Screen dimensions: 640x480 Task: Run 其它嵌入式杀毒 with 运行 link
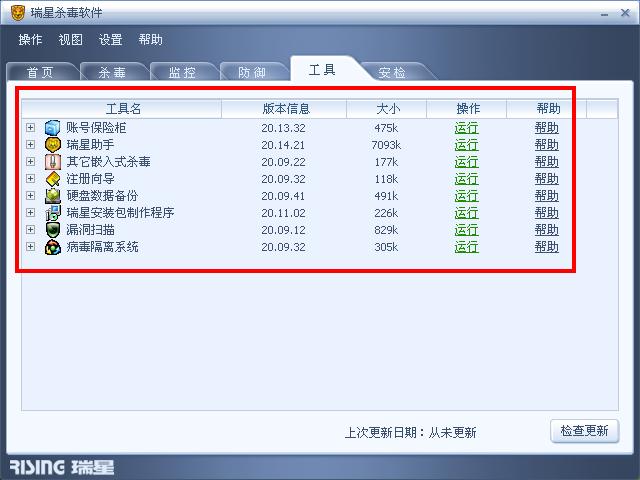click(466, 162)
